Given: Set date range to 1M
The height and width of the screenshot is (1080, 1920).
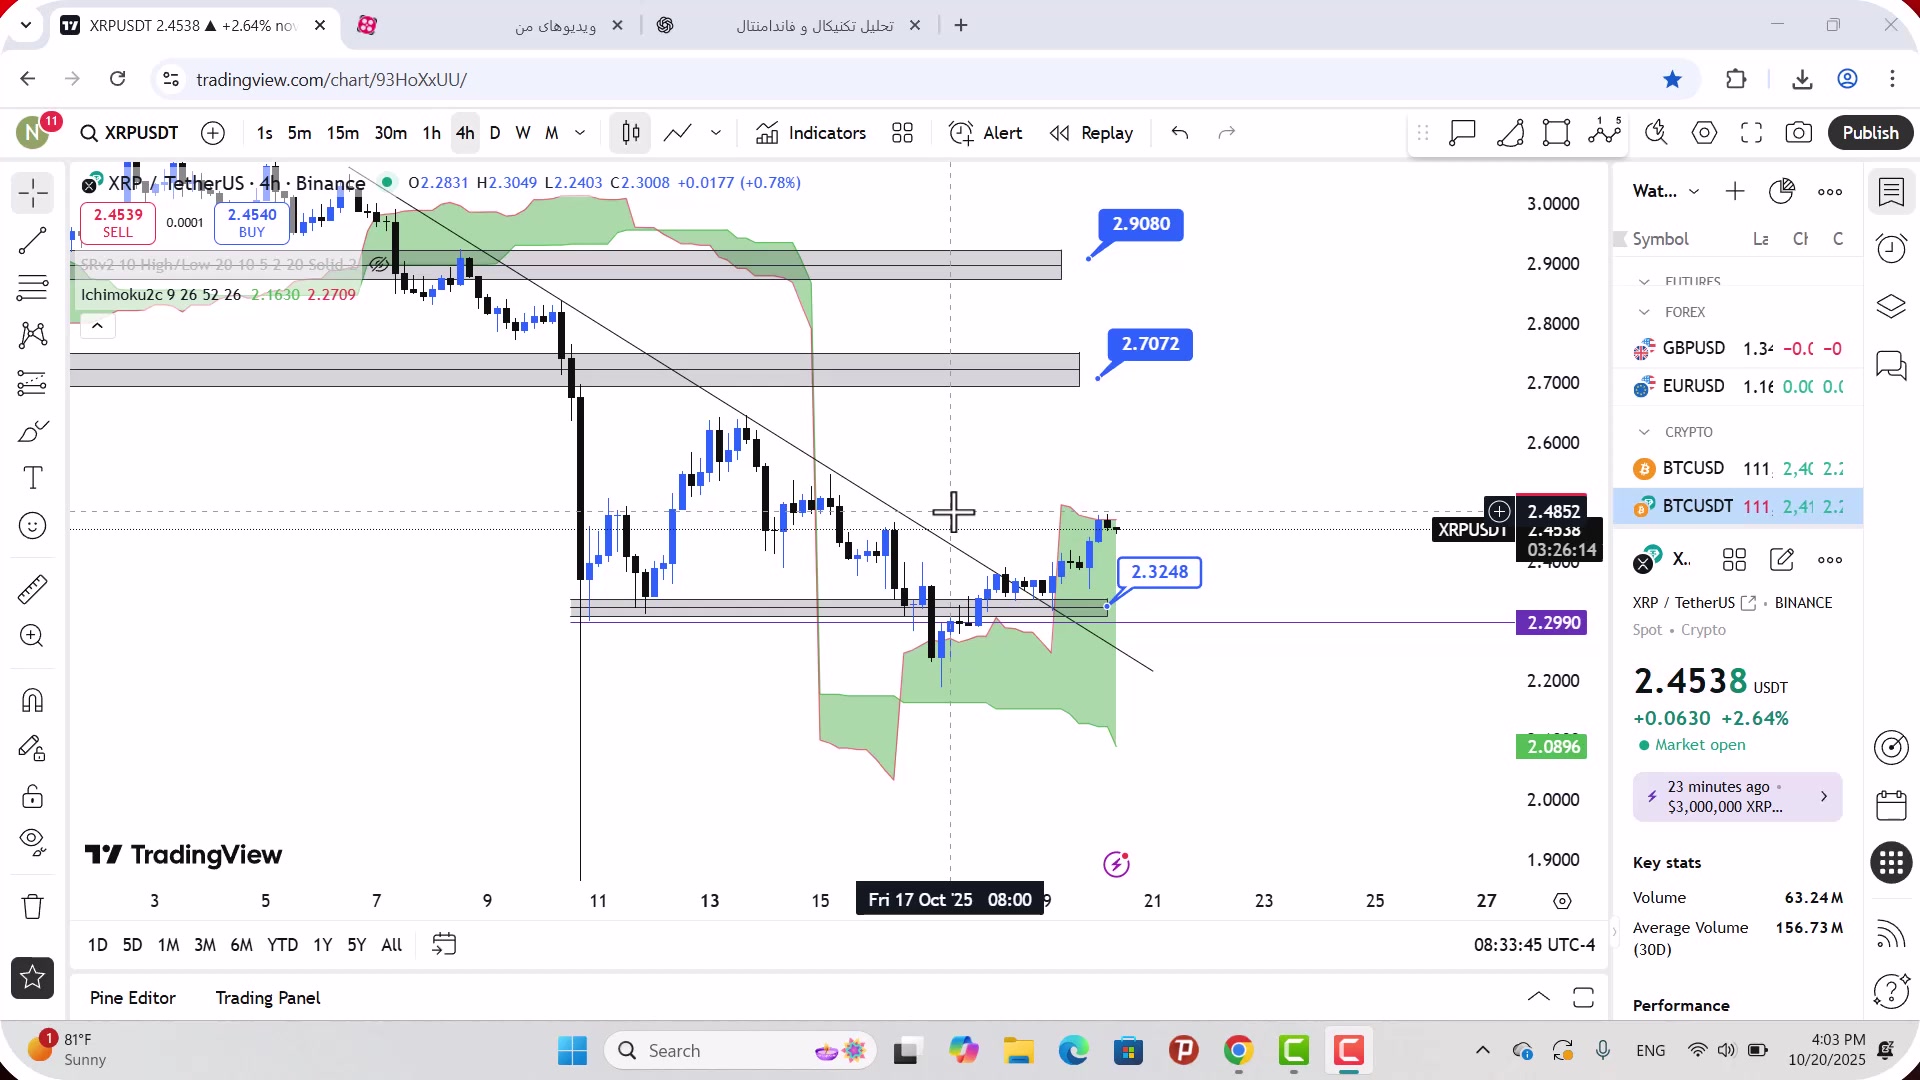Looking at the screenshot, I should coord(169,944).
